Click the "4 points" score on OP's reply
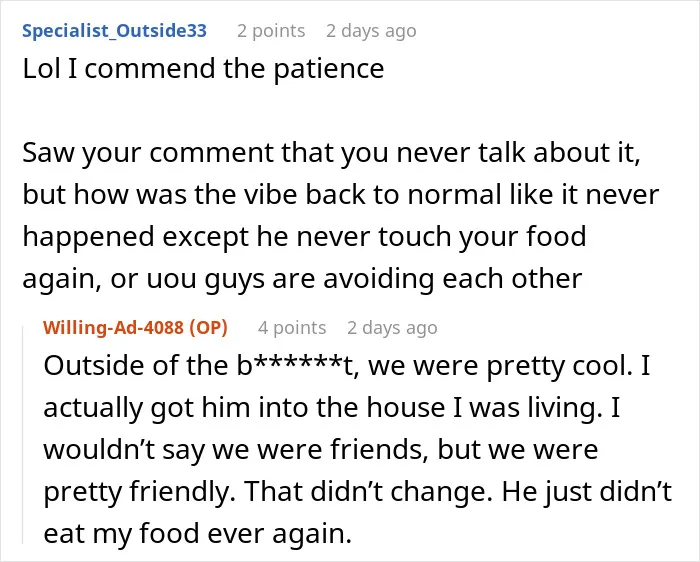This screenshot has height=562, width=700. [292, 328]
